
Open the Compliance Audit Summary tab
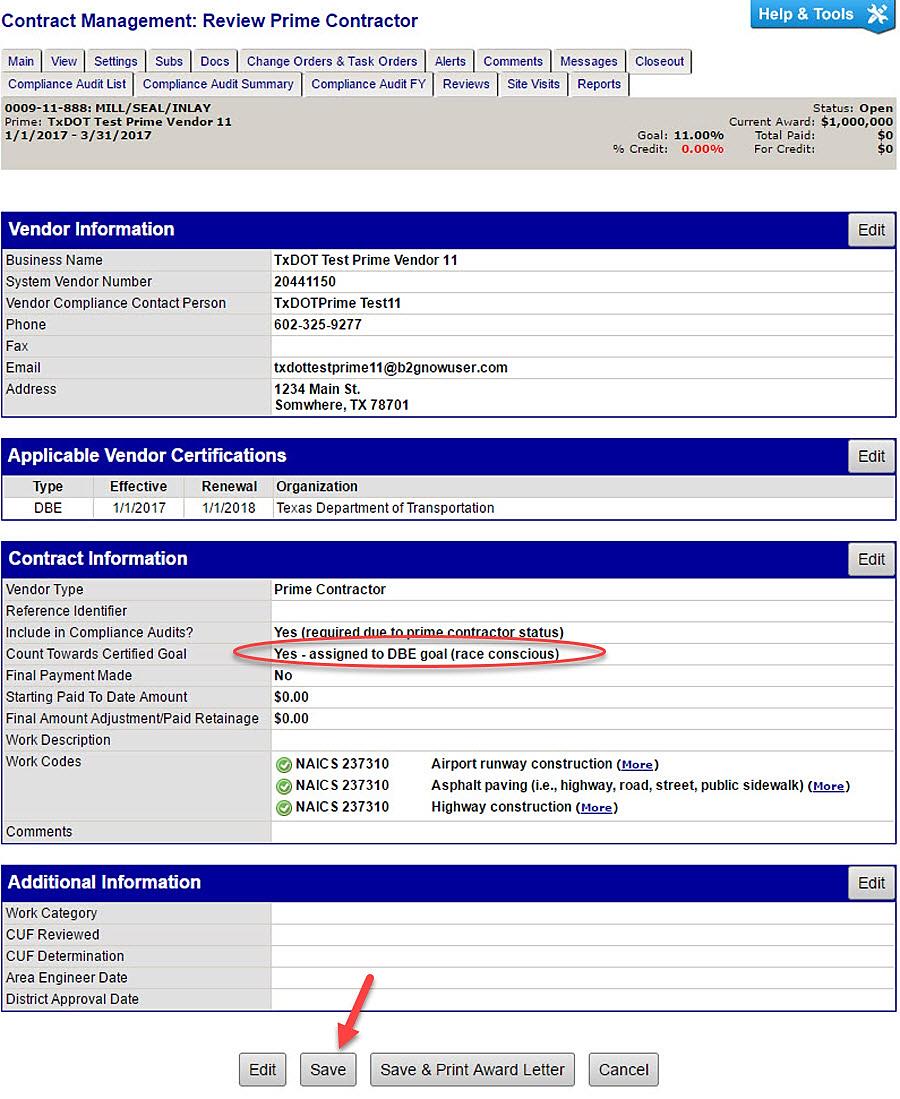click(x=218, y=85)
